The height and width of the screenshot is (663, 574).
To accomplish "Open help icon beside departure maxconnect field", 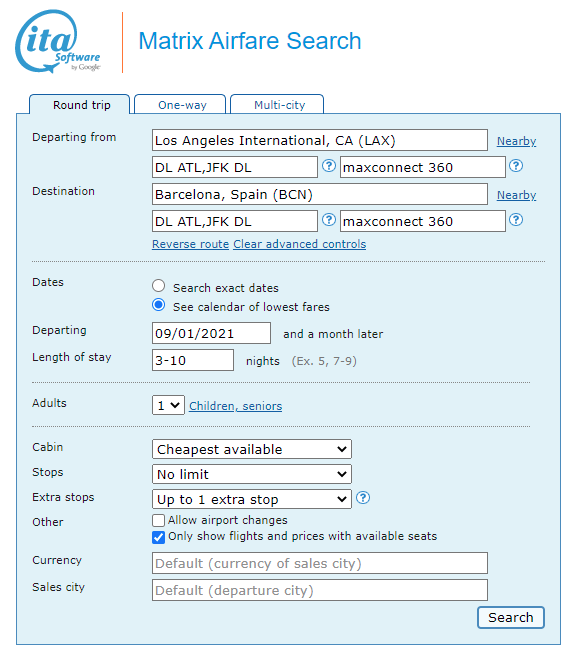I will (516, 166).
